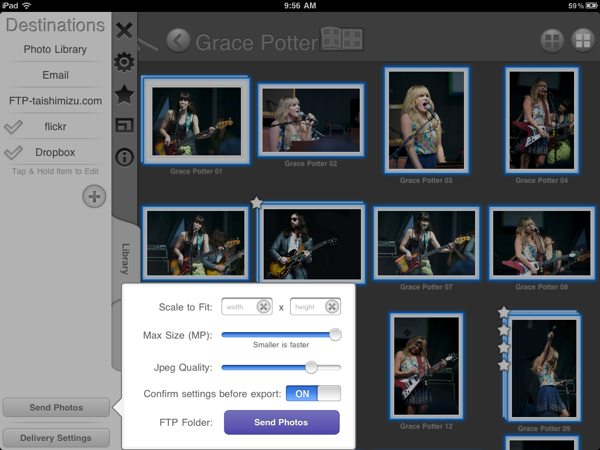
Task: Close the sidebar with the X icon
Action: click(124, 30)
